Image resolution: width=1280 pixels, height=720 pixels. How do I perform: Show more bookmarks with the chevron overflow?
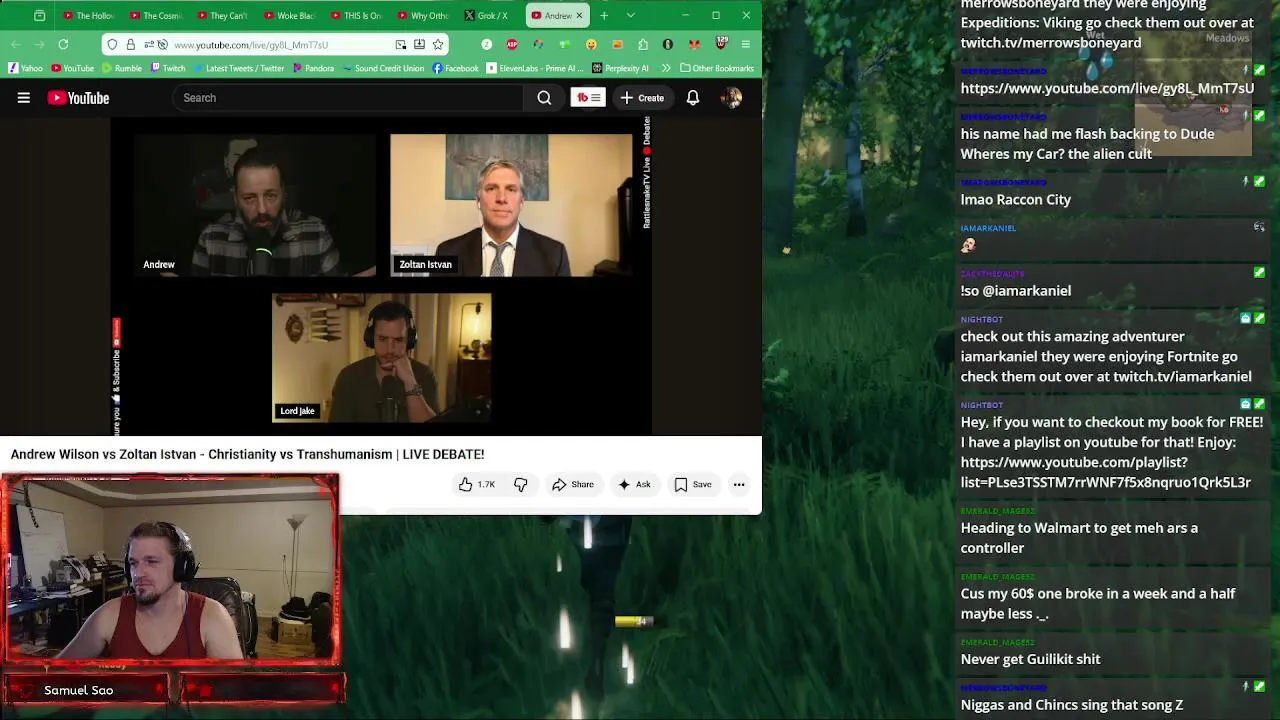click(668, 68)
